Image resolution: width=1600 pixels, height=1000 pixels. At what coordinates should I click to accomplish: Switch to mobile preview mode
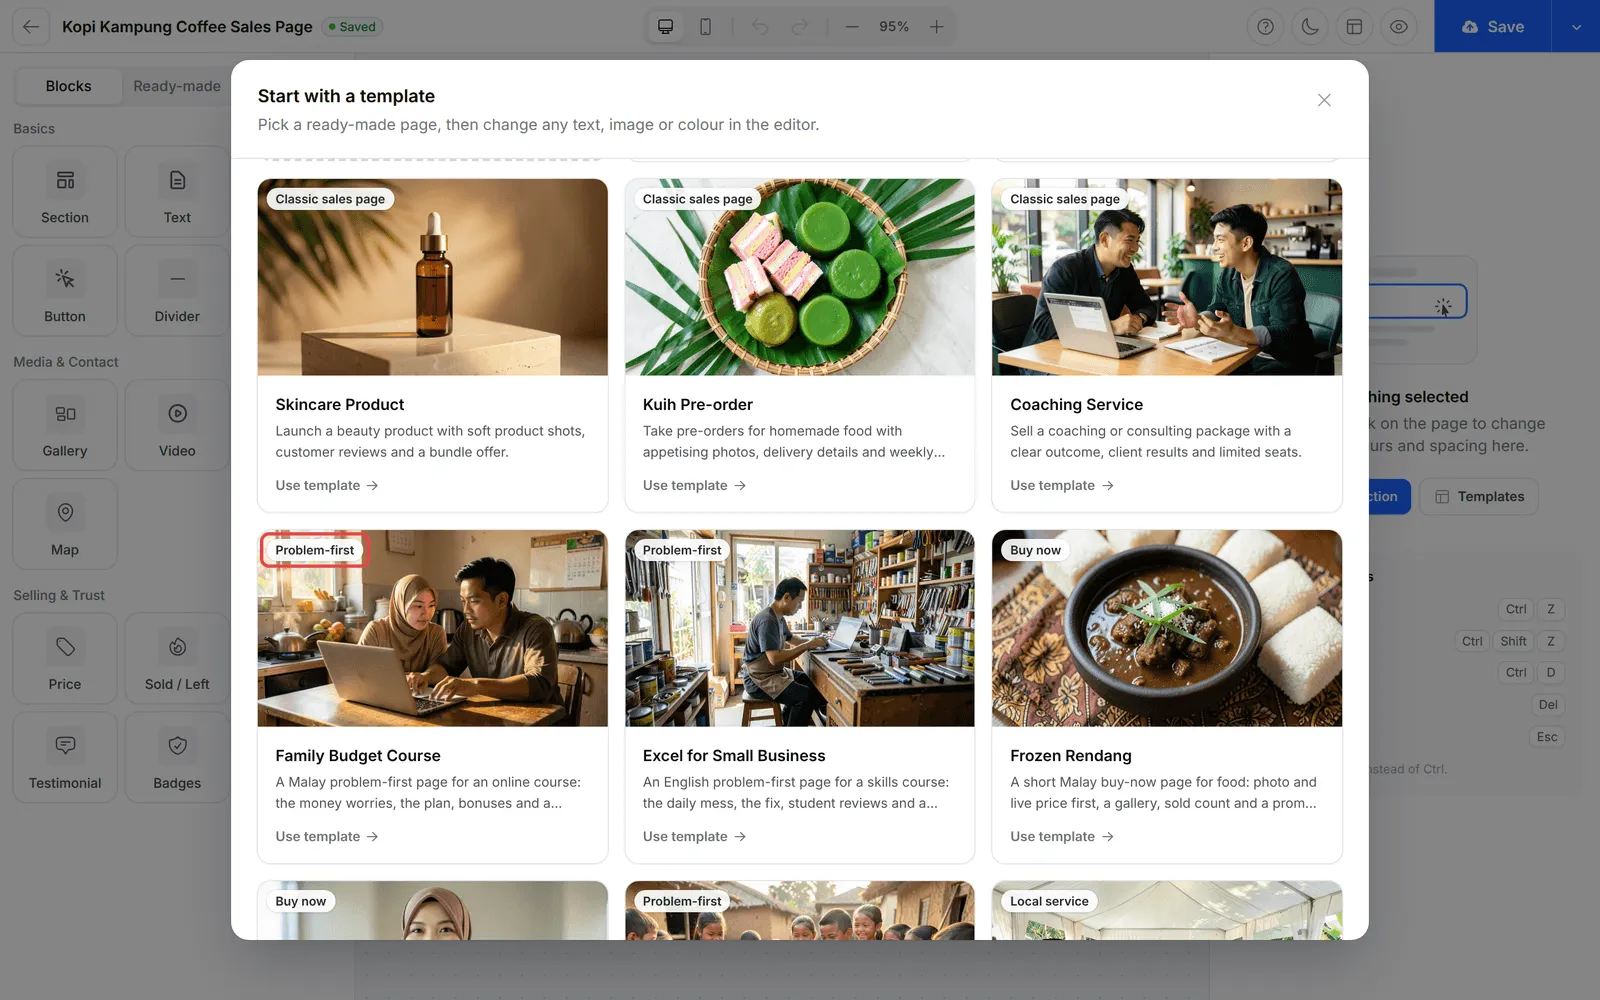pos(705,27)
